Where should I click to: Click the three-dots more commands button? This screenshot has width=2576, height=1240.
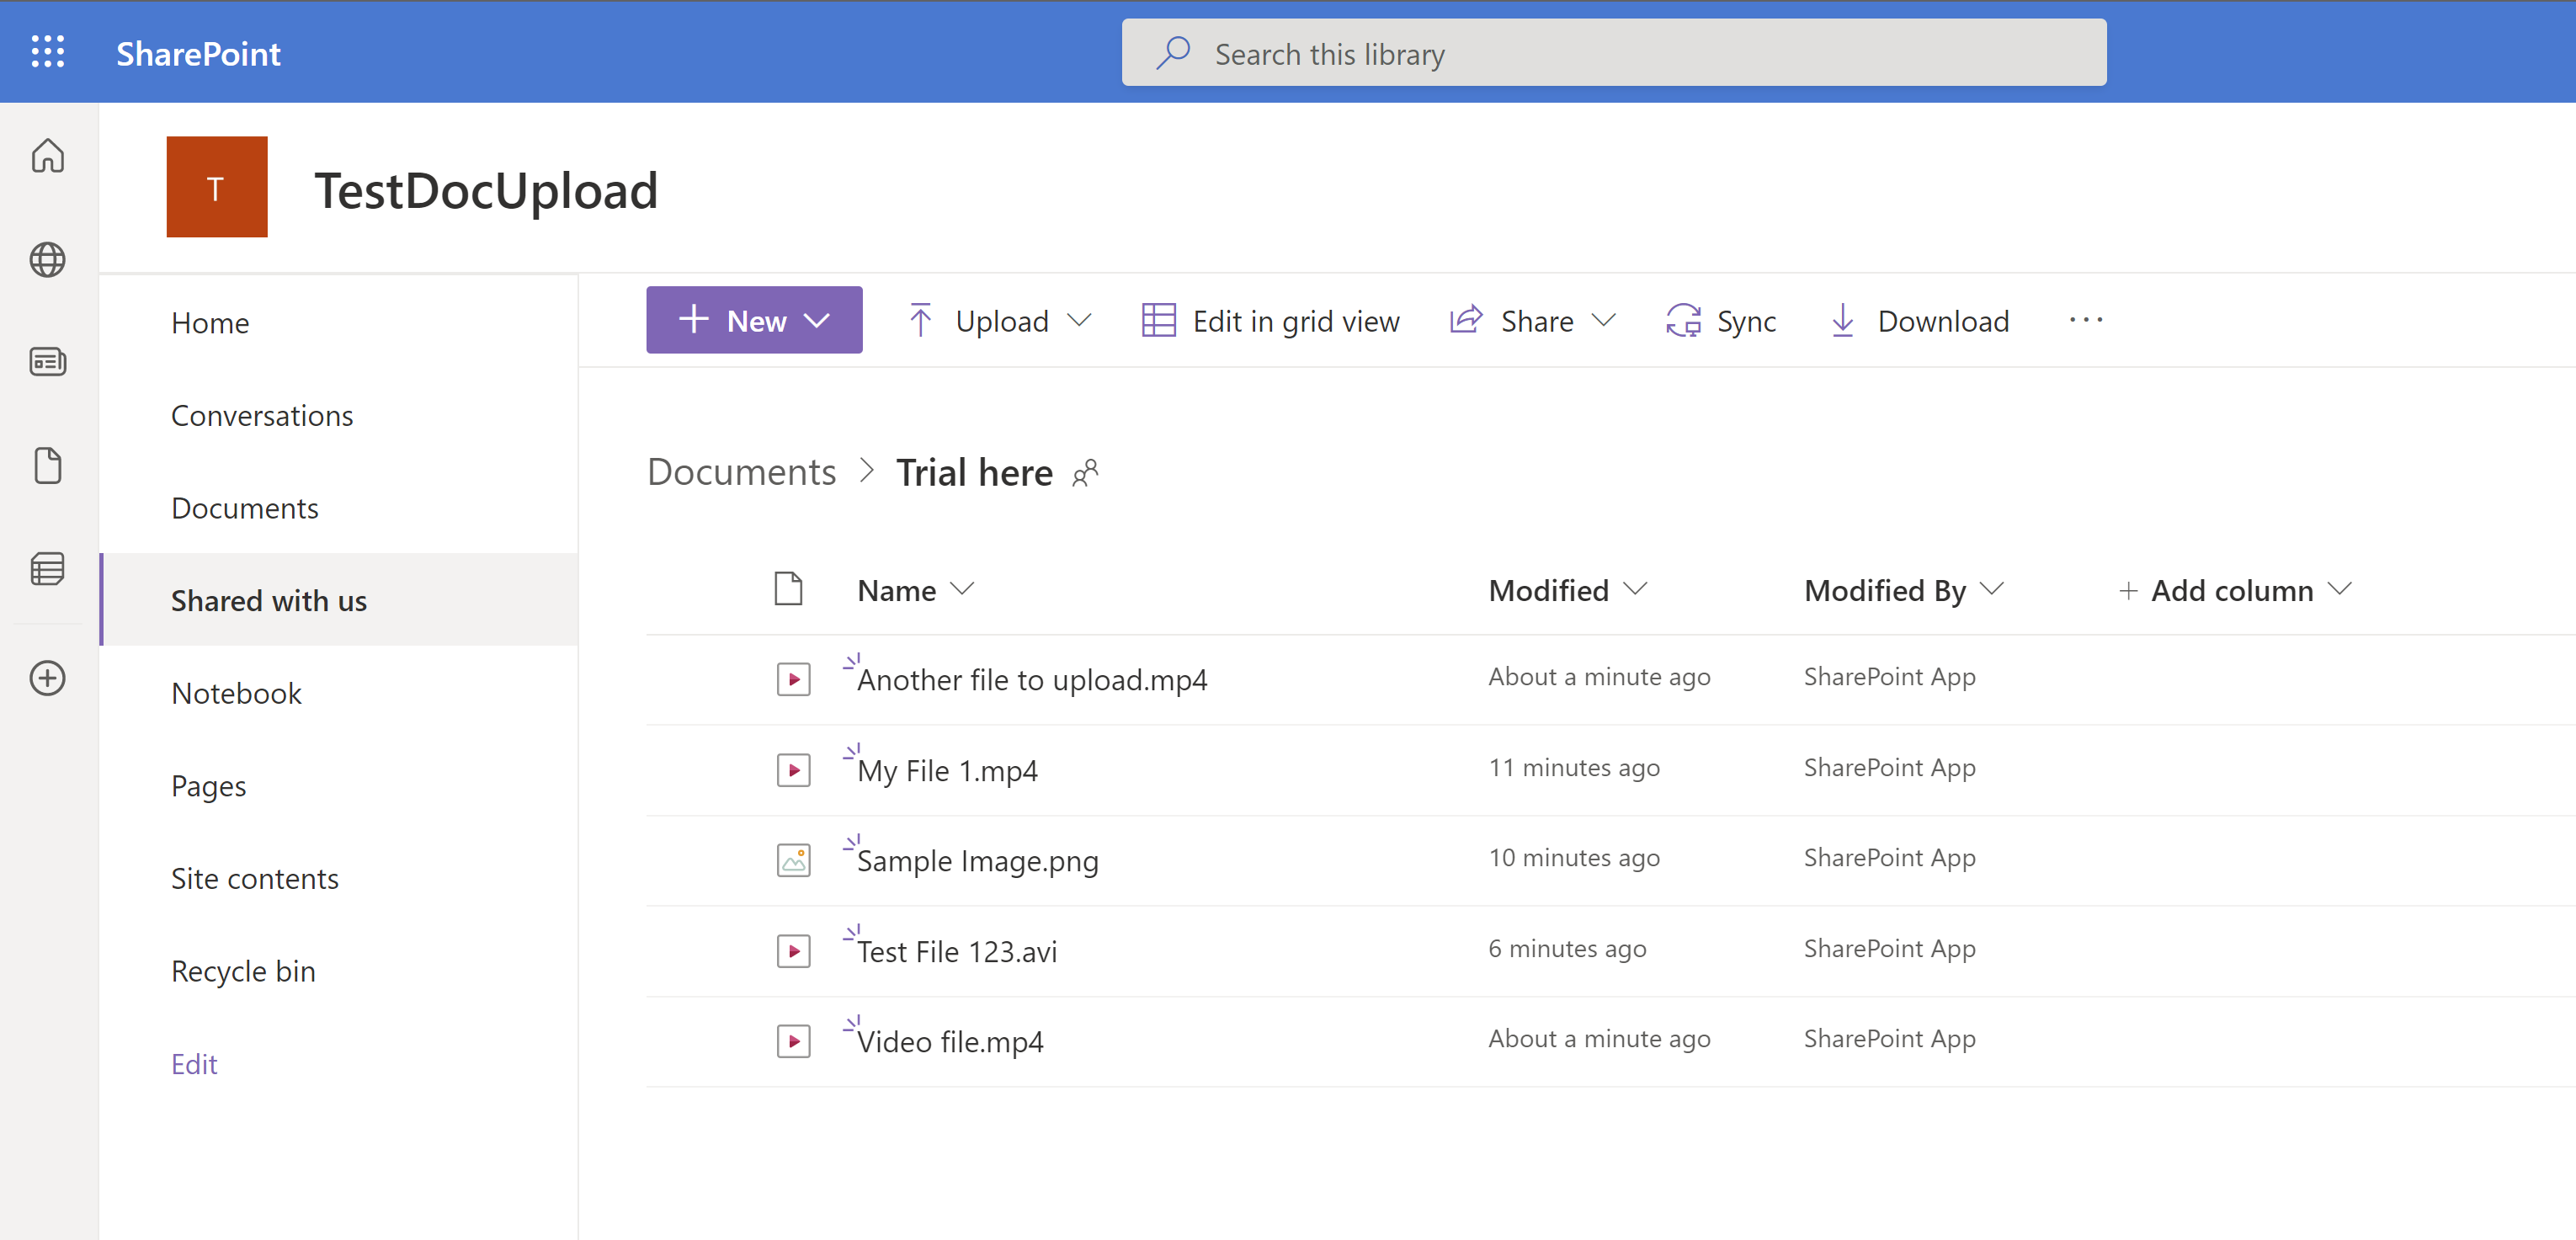pos(2085,320)
